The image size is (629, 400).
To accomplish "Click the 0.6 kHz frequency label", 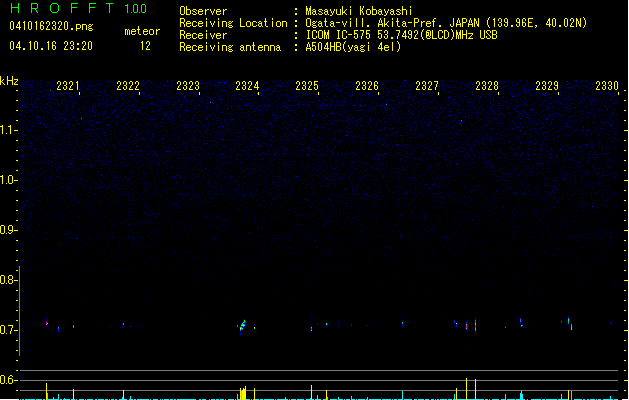I will [8, 380].
